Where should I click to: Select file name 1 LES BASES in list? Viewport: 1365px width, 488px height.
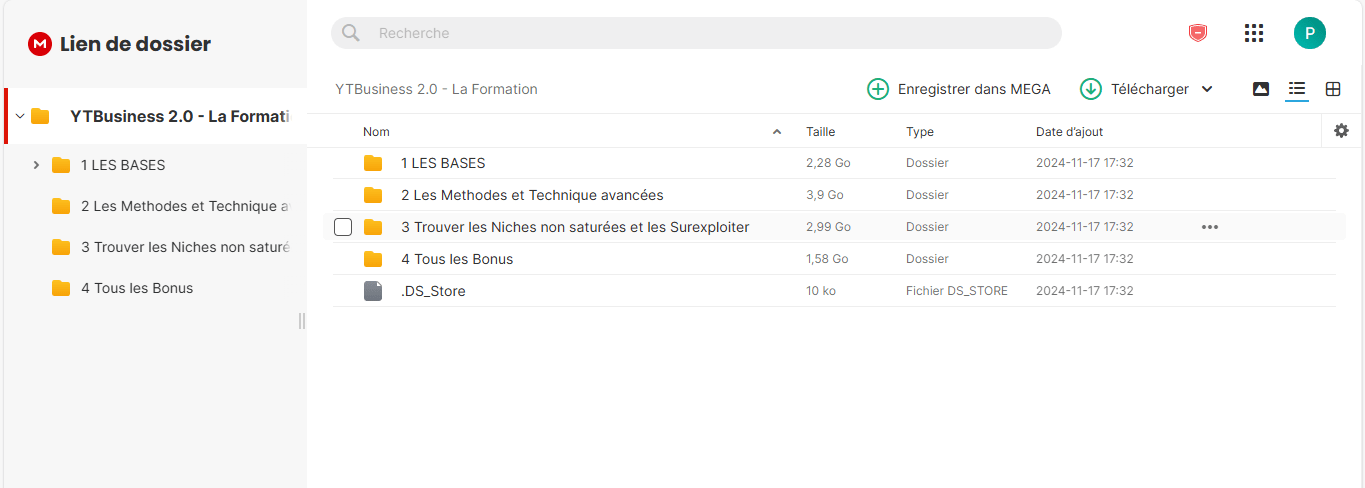point(443,163)
